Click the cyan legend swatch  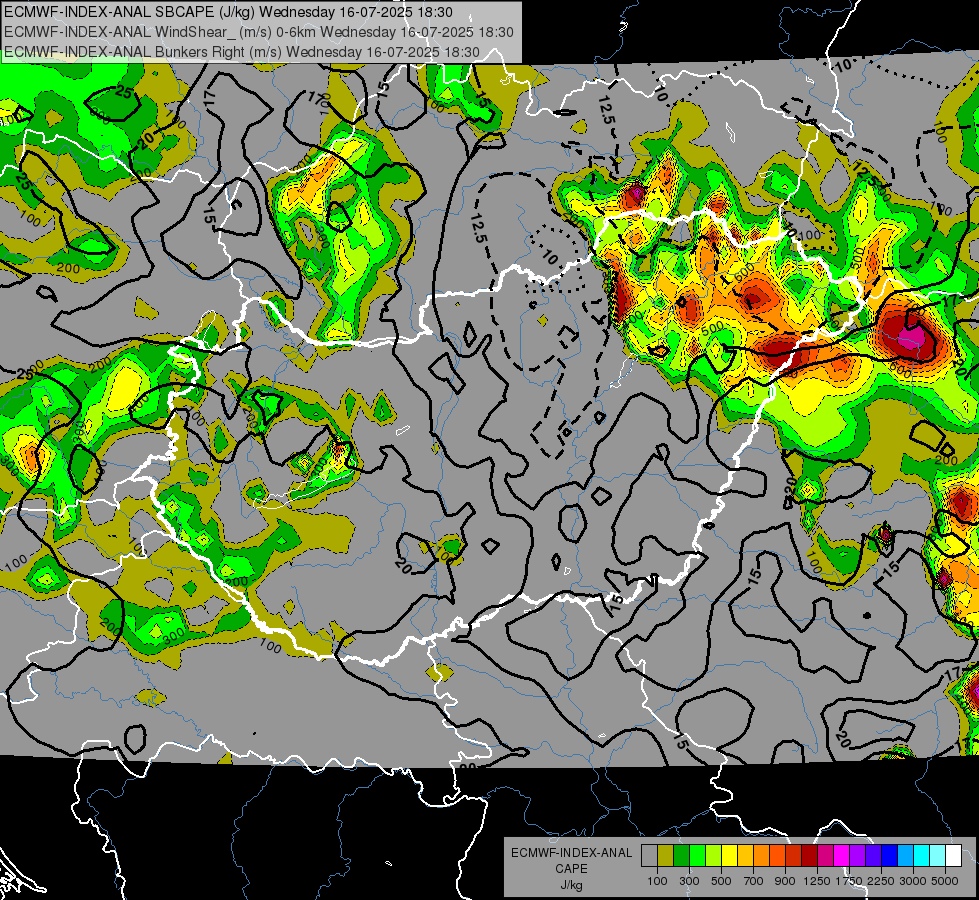pyautogui.click(x=922, y=856)
